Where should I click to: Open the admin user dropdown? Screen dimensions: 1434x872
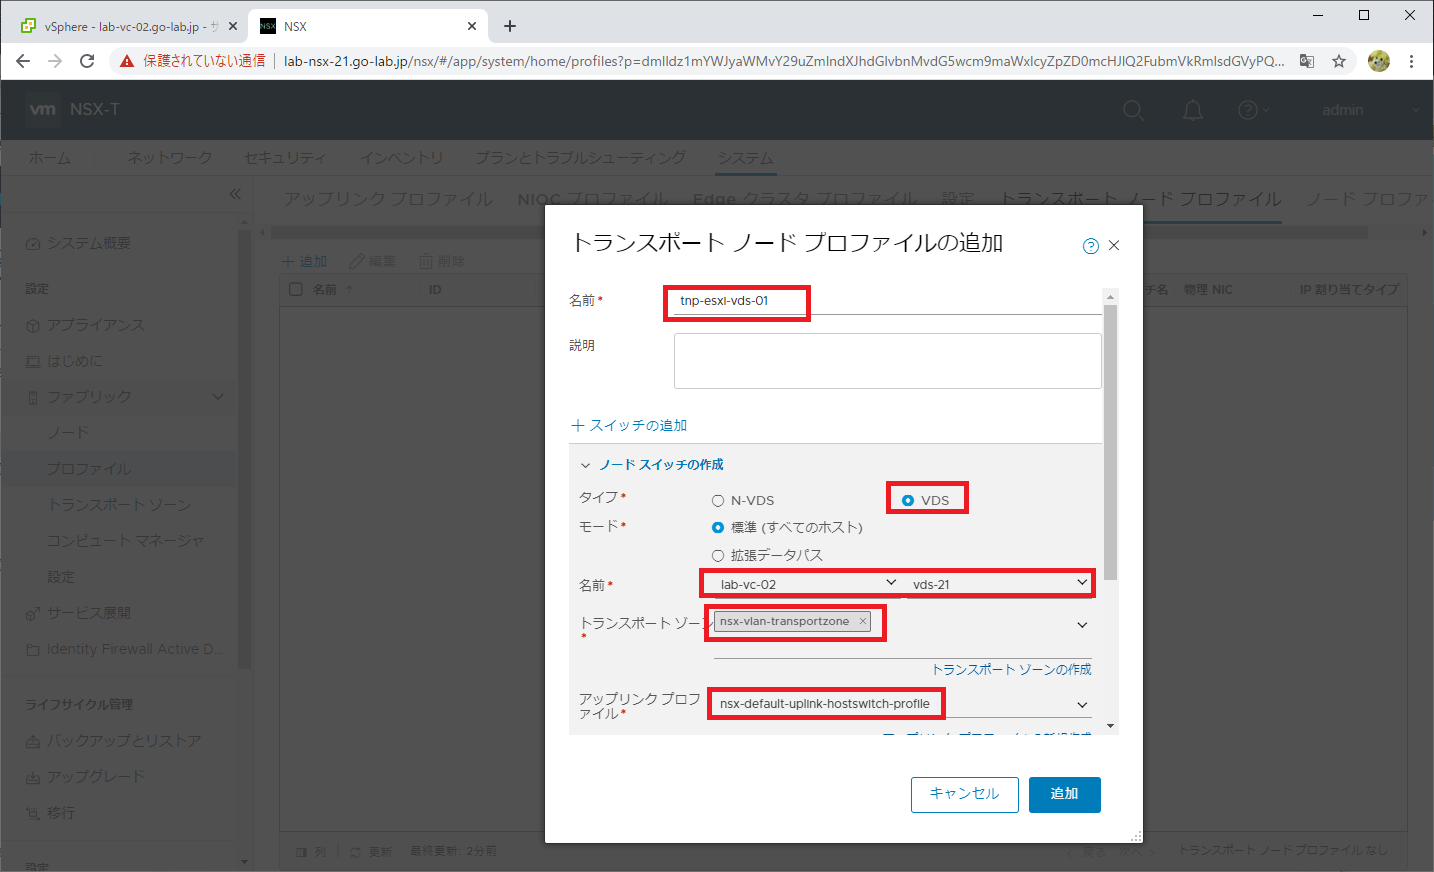pyautogui.click(x=1368, y=110)
